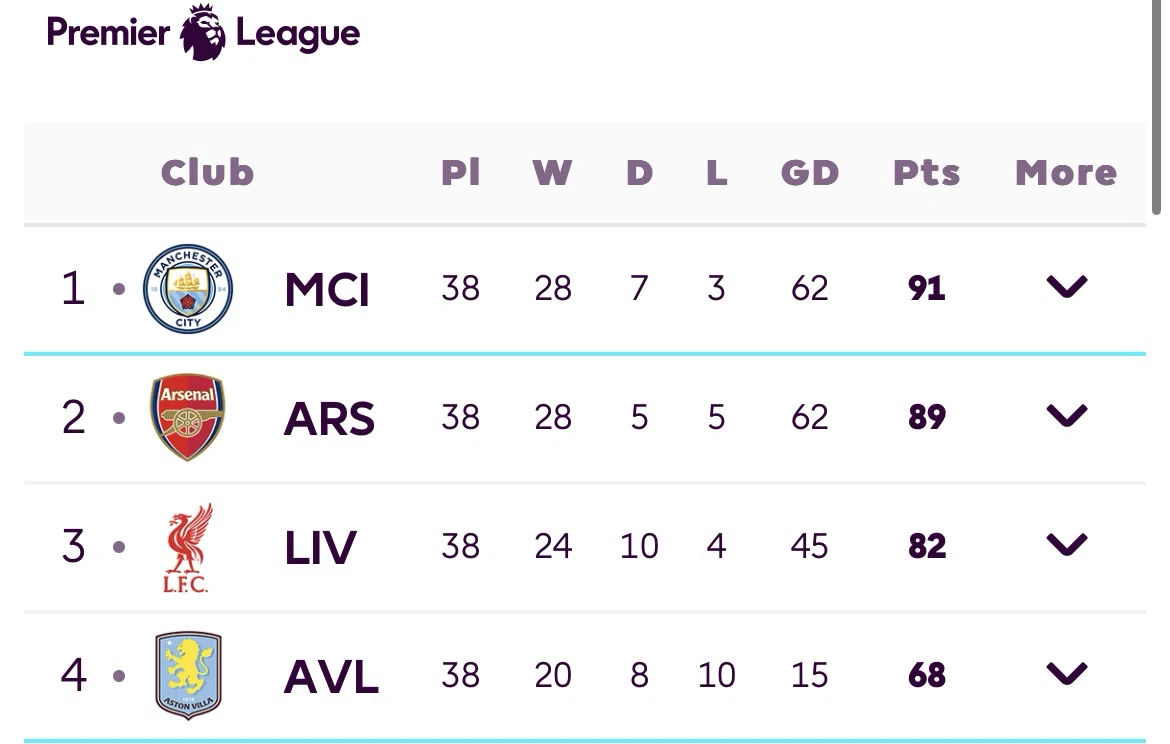Click the Manchester City club crest
The width and height of the screenshot is (1170, 744).
coord(188,289)
